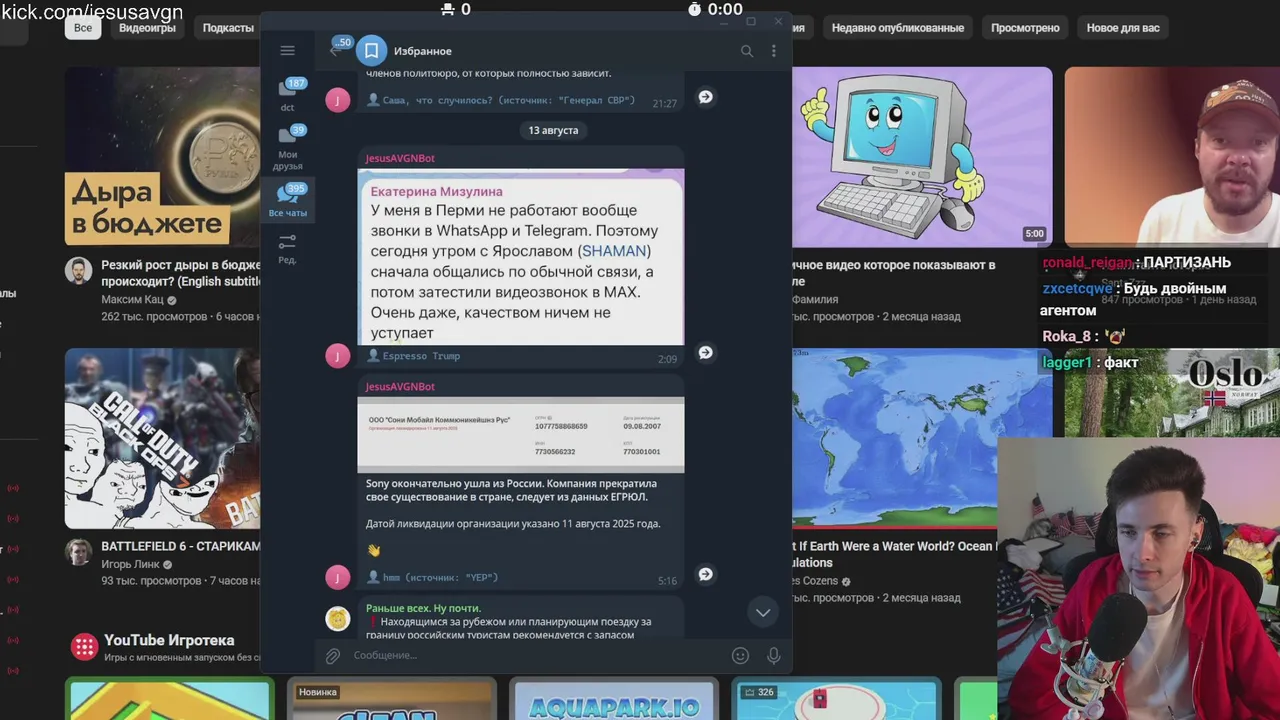Search within the Избранное chat

click(746, 51)
